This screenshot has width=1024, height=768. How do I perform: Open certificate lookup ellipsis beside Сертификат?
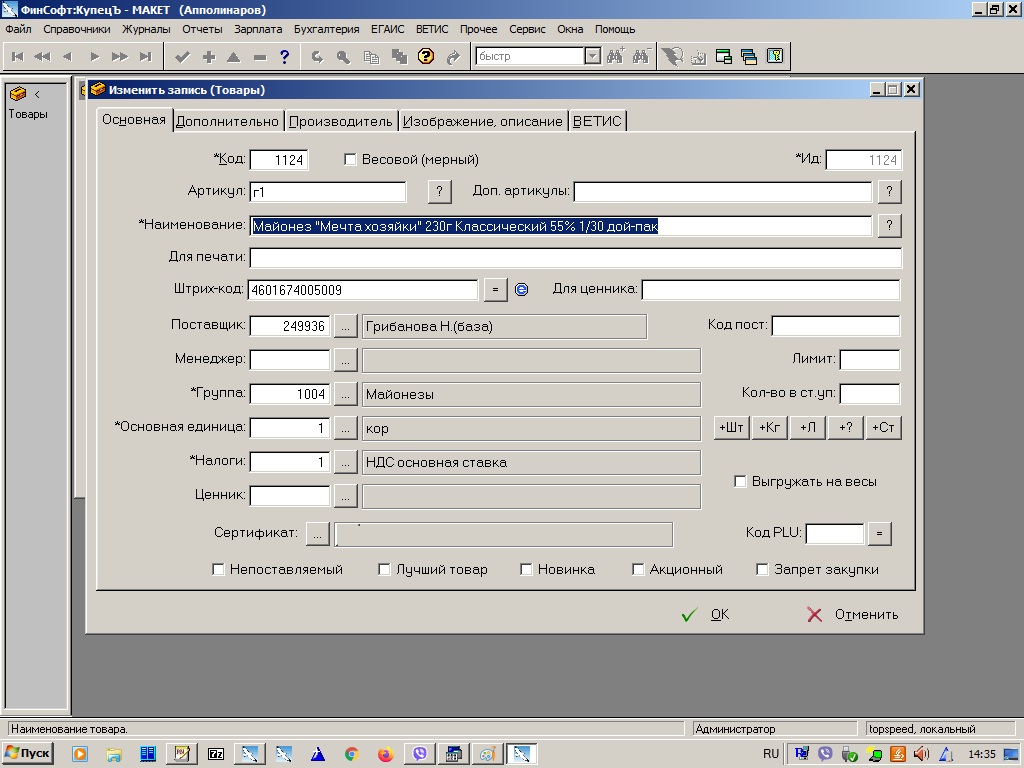pyautogui.click(x=317, y=534)
